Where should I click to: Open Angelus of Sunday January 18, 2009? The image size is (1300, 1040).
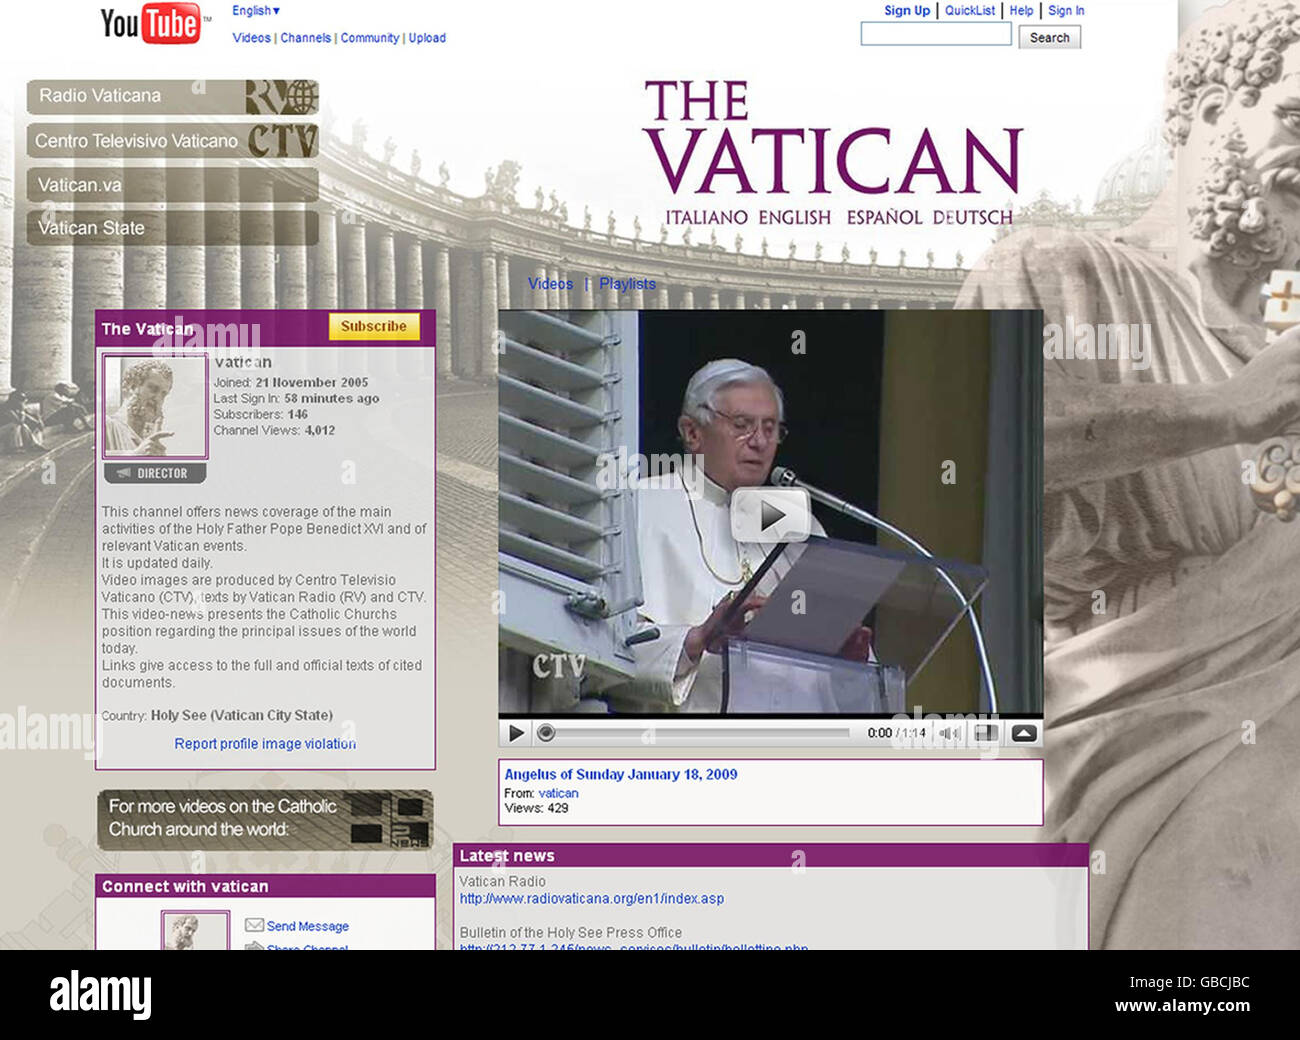click(621, 774)
